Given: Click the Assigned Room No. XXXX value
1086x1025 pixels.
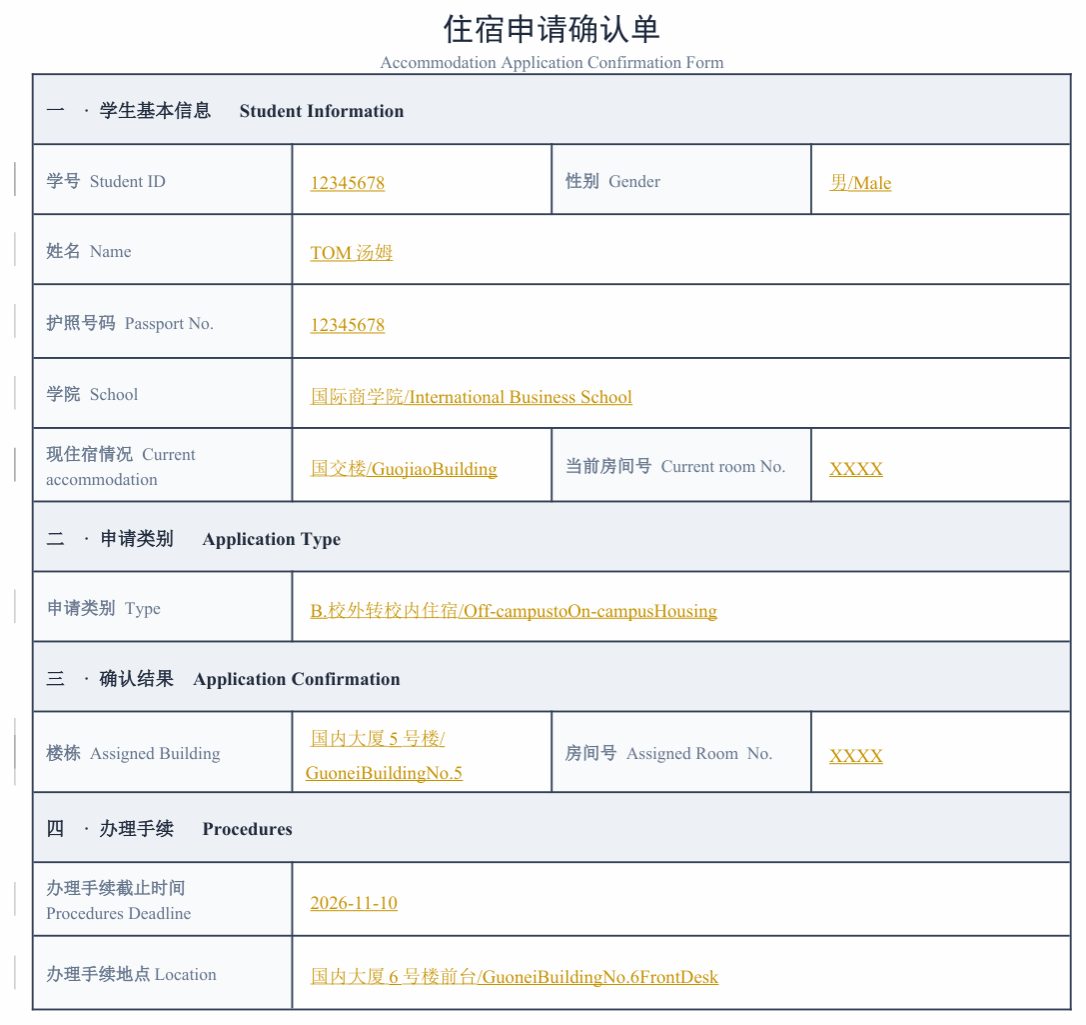Looking at the screenshot, I should point(856,756).
